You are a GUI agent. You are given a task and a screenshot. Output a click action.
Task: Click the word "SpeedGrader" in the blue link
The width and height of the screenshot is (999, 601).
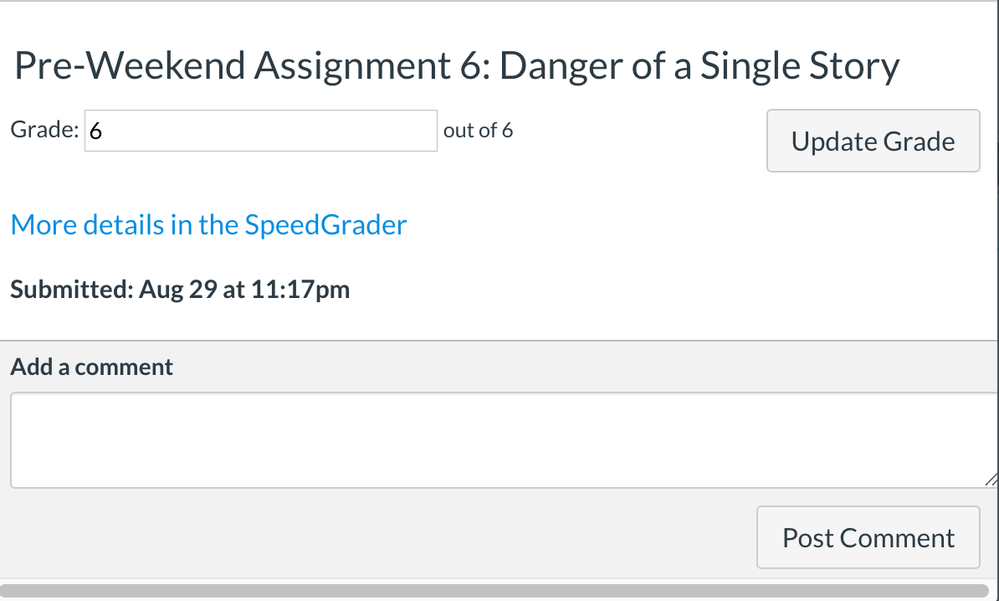click(x=325, y=224)
